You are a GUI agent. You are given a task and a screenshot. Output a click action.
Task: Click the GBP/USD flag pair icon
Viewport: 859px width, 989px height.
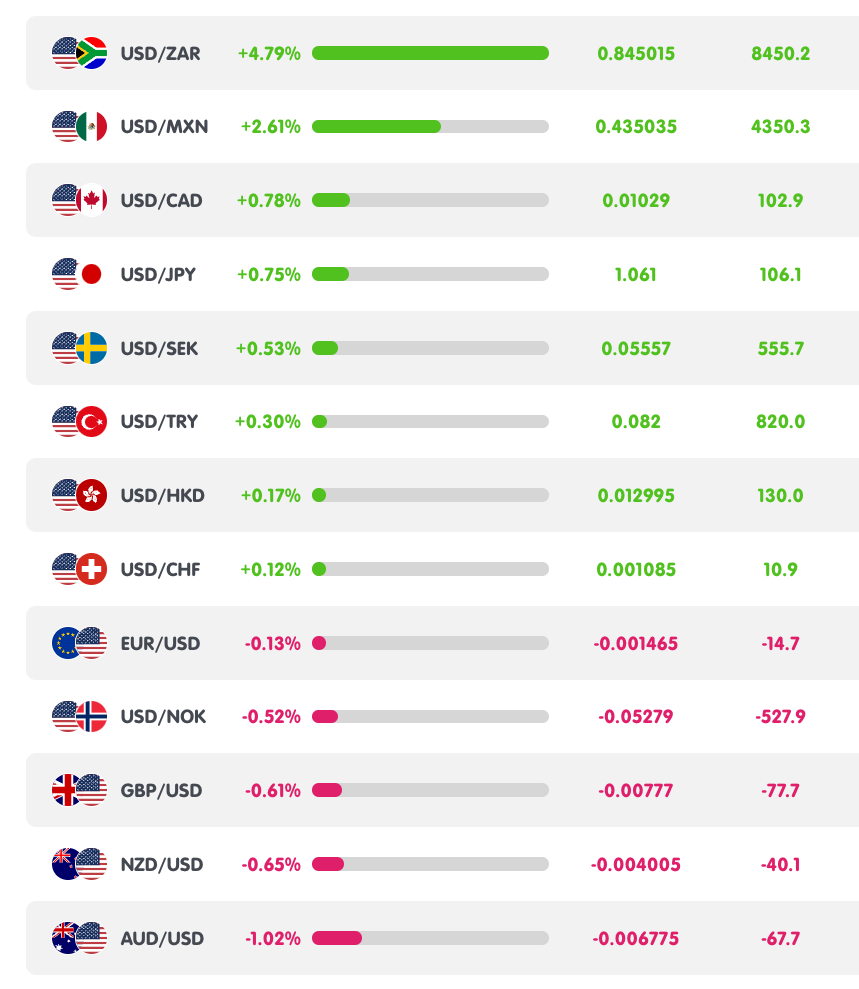coord(79,790)
